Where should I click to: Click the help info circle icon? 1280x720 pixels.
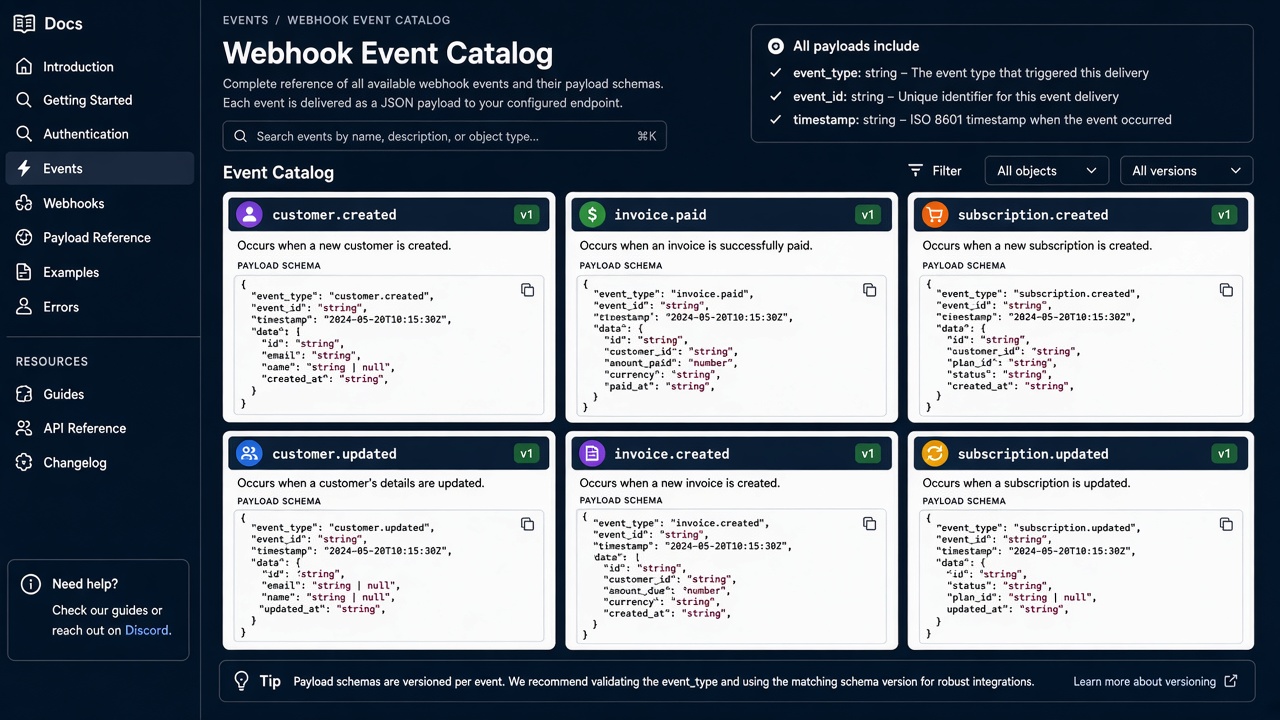[x=32, y=584]
